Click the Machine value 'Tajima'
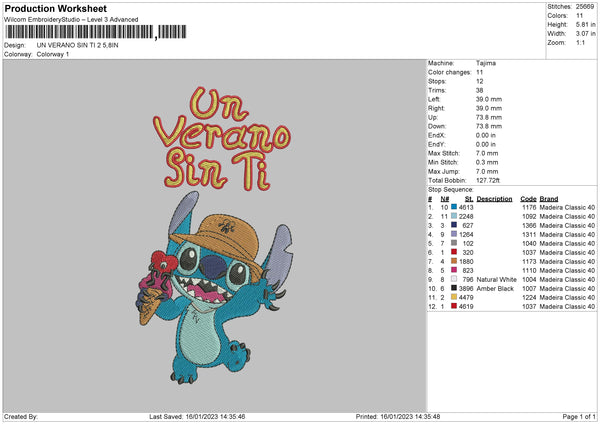The image size is (600, 424). click(486, 63)
